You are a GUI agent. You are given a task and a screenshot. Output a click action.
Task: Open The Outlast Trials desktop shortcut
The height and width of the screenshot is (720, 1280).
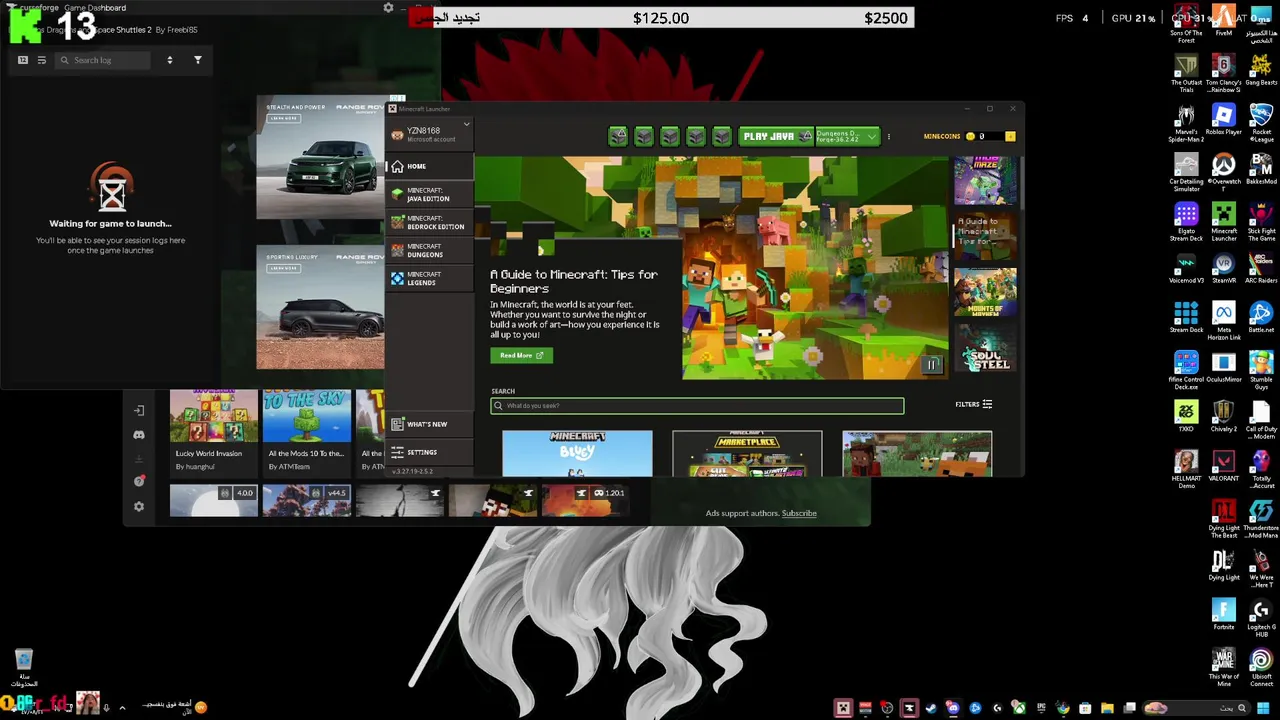coord(1186,74)
